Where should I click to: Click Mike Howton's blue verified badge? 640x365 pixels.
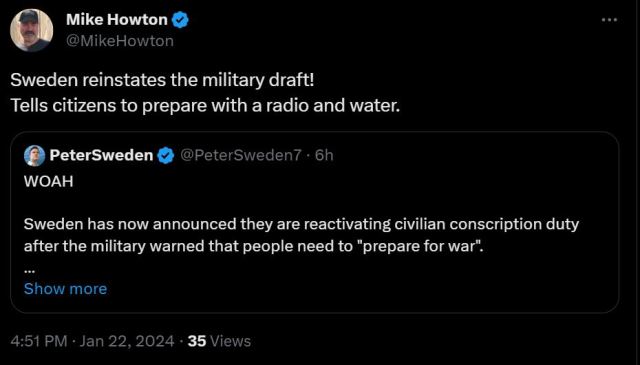coord(180,20)
